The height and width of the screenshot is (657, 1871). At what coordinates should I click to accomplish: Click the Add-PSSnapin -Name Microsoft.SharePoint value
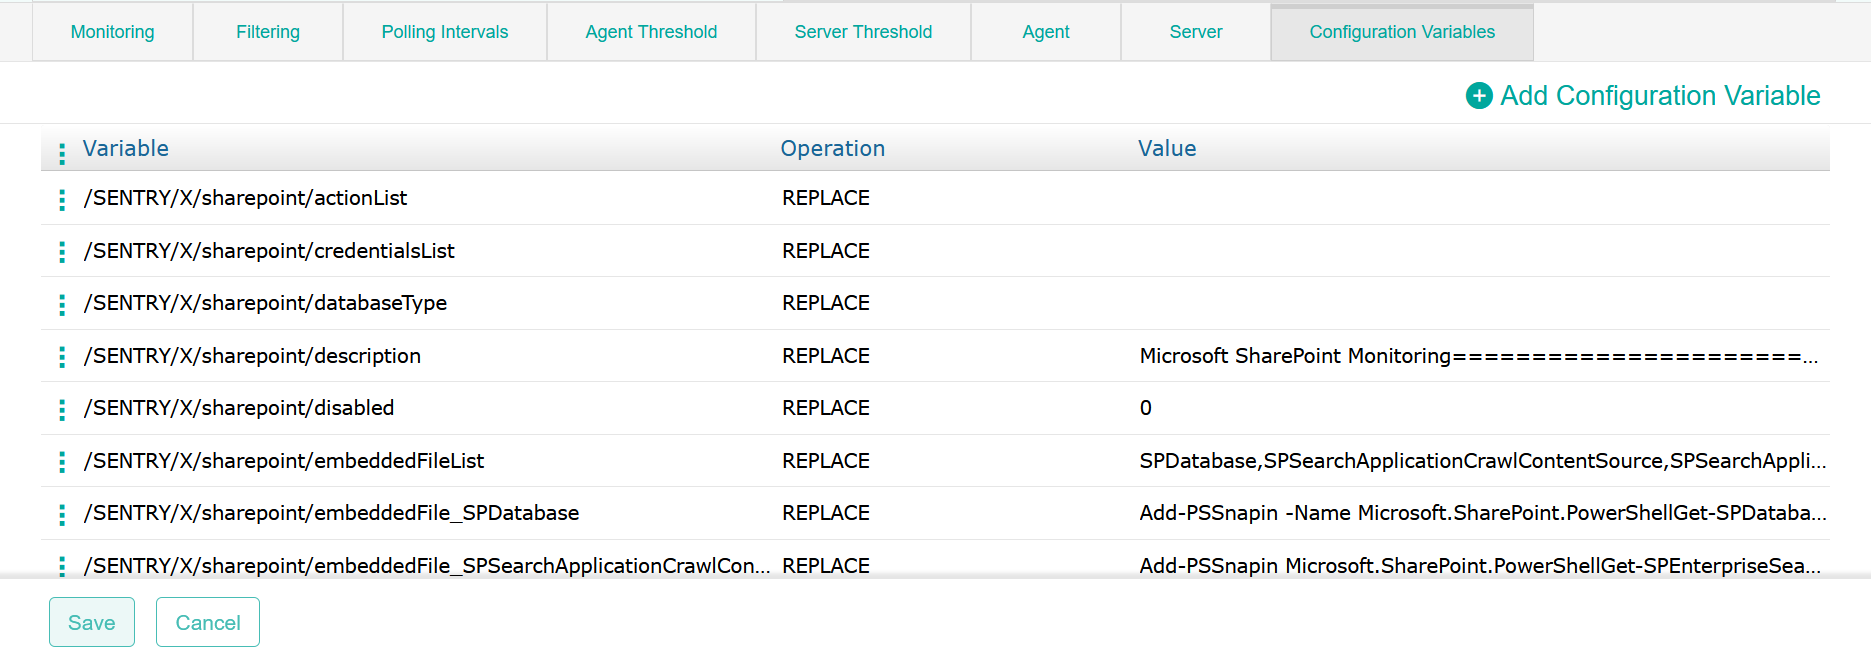click(1483, 513)
